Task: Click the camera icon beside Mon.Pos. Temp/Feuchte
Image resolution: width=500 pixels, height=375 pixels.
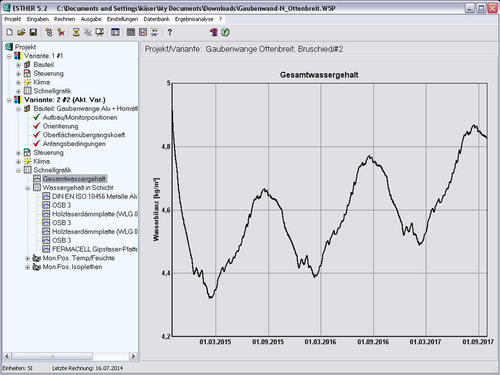Action: [x=37, y=258]
